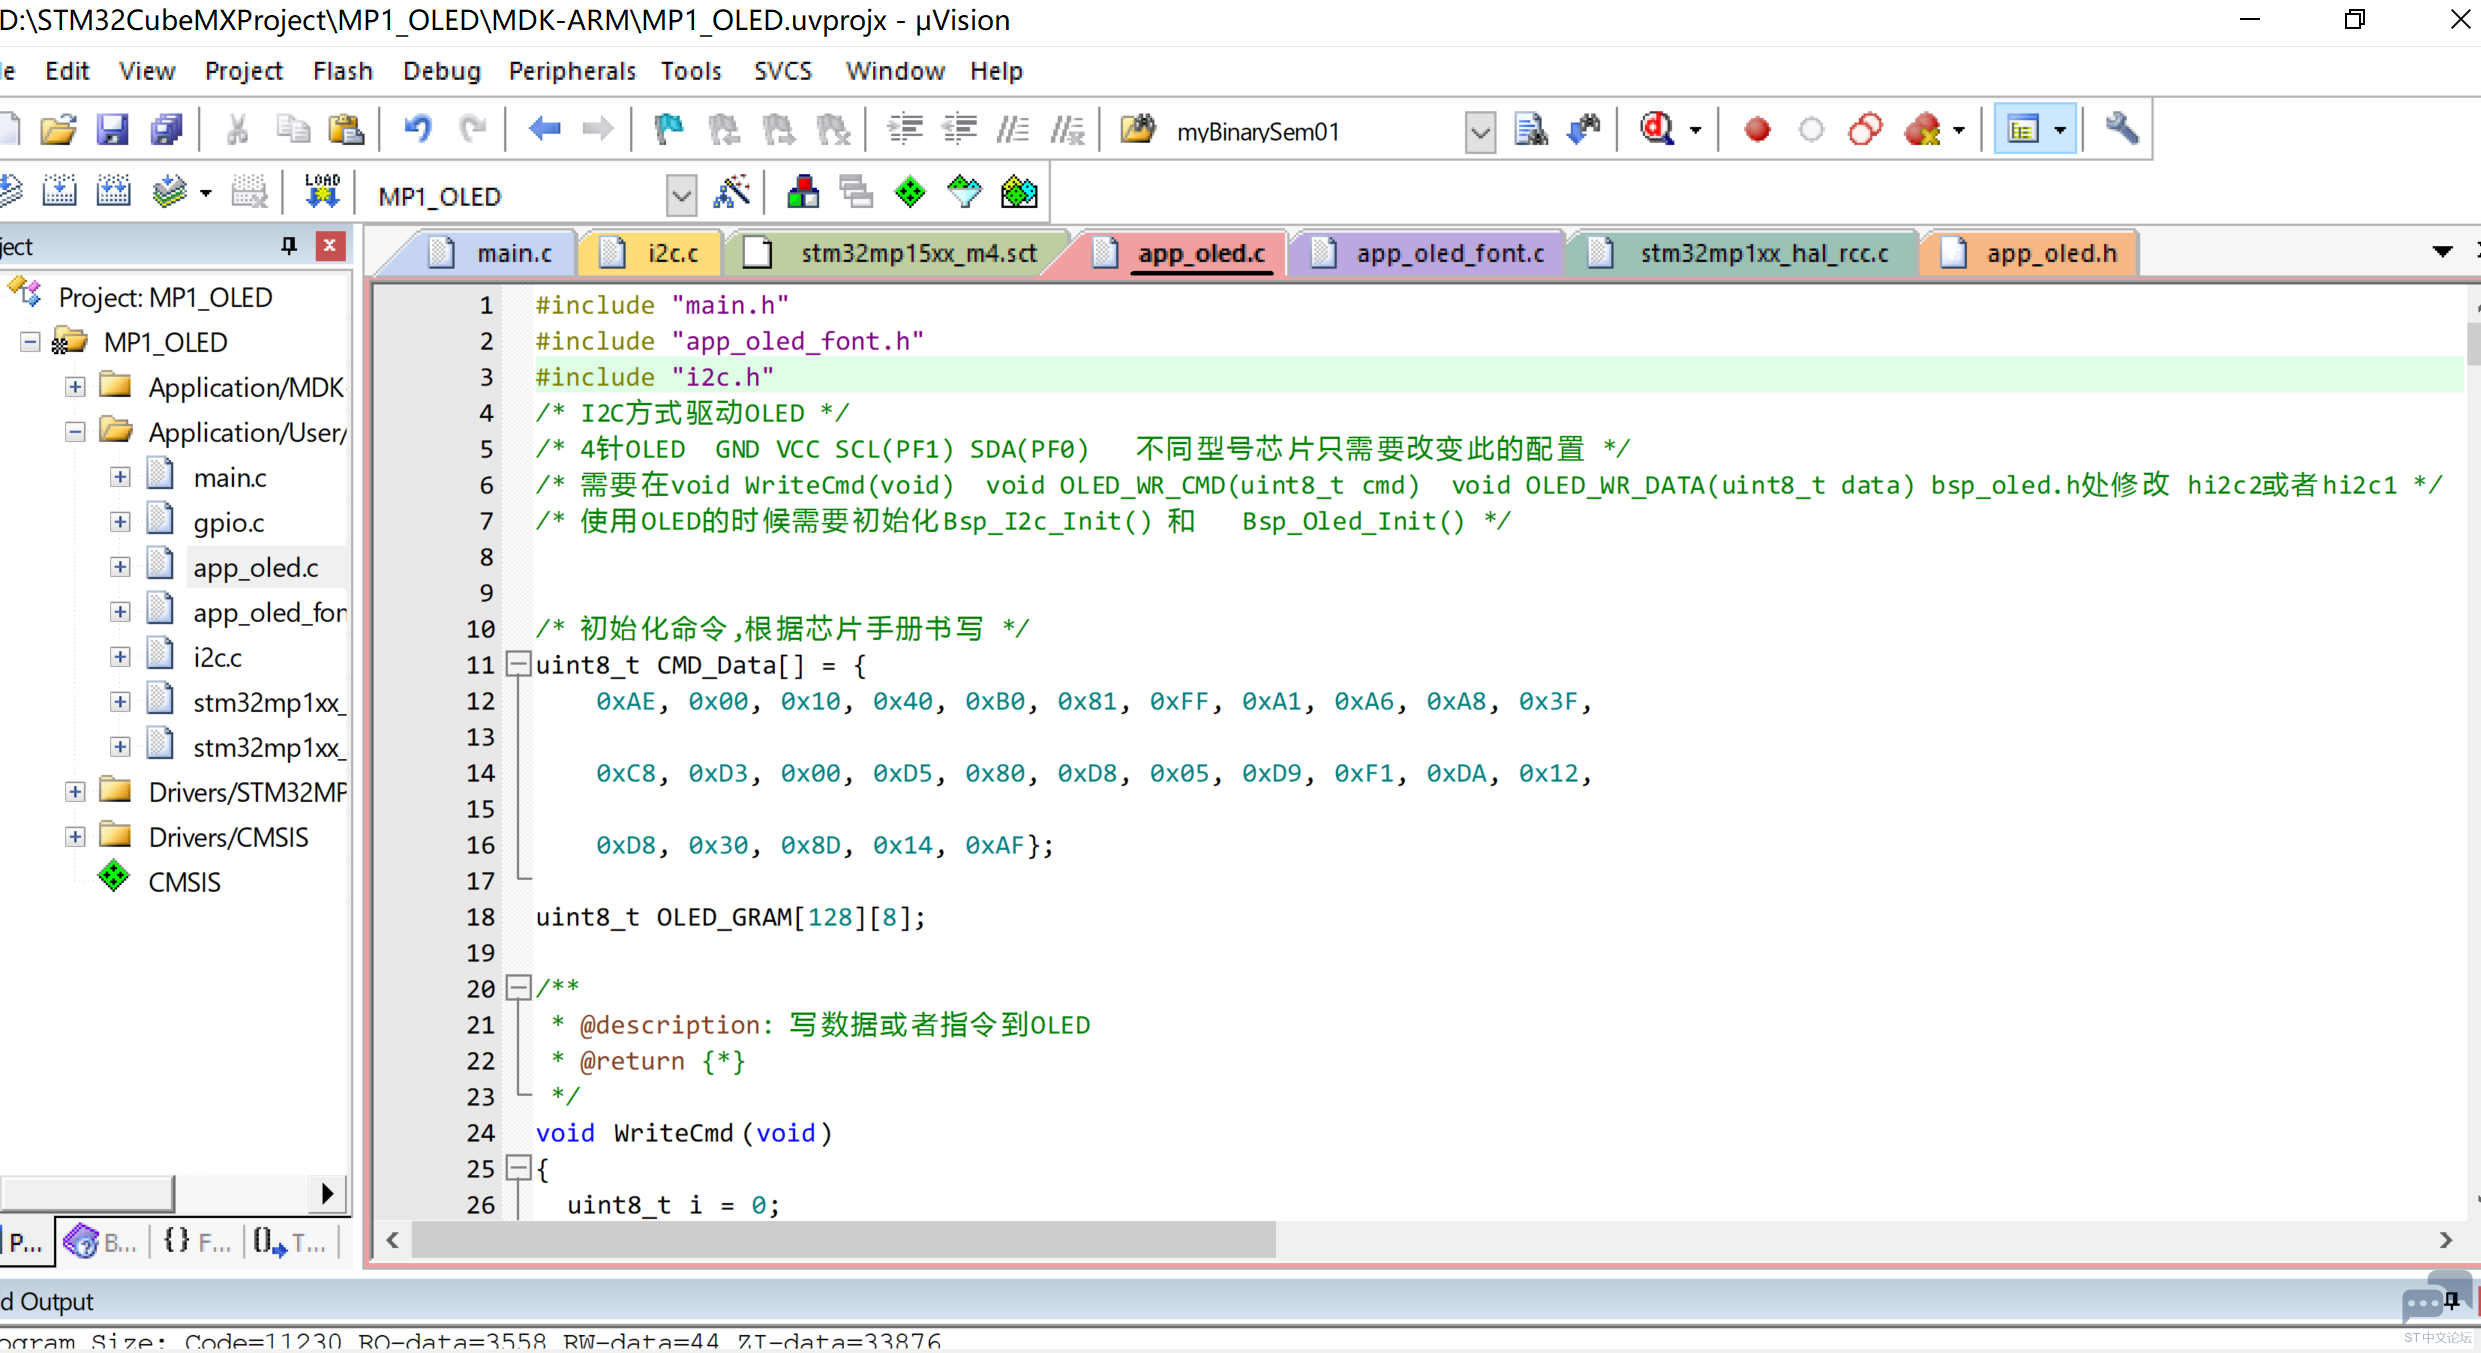Image resolution: width=2481 pixels, height=1353 pixels.
Task: Pin the Project panel
Action: (289, 246)
